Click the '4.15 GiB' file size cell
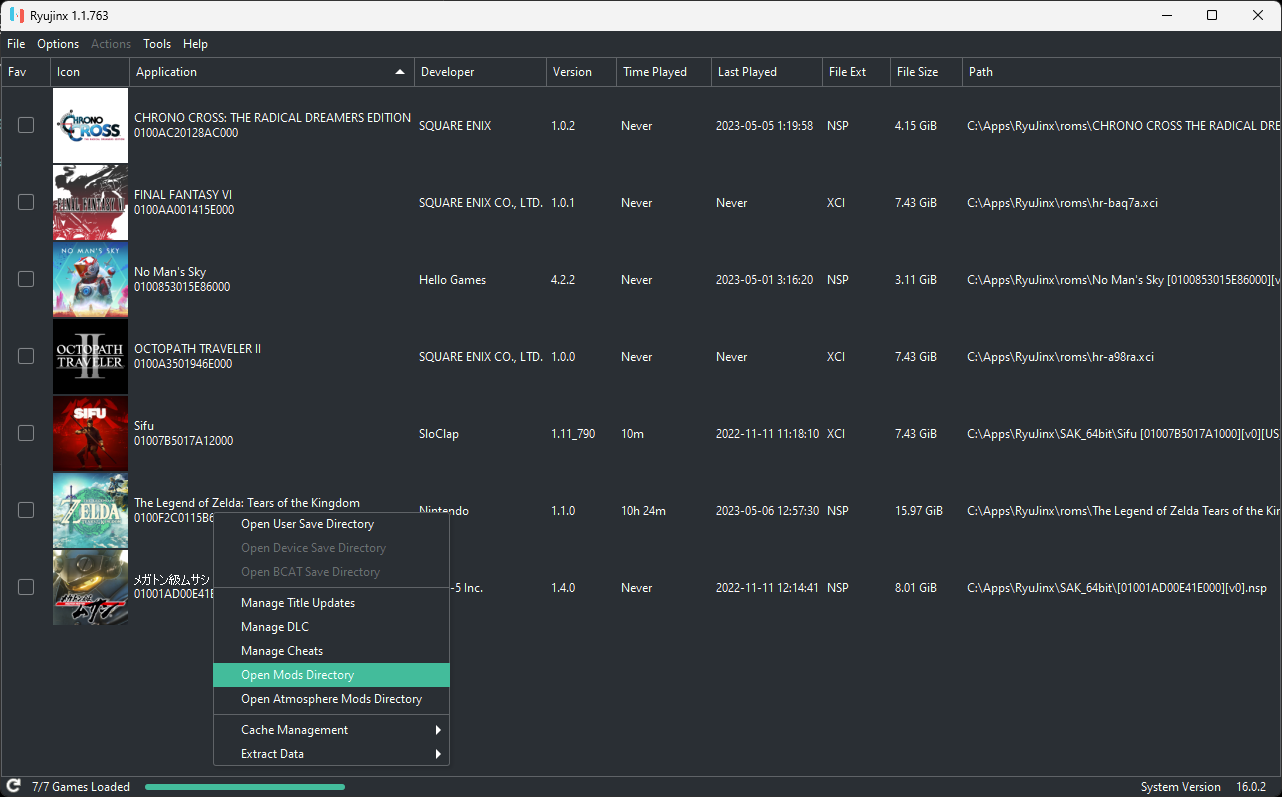Image resolution: width=1282 pixels, height=797 pixels. 916,126
